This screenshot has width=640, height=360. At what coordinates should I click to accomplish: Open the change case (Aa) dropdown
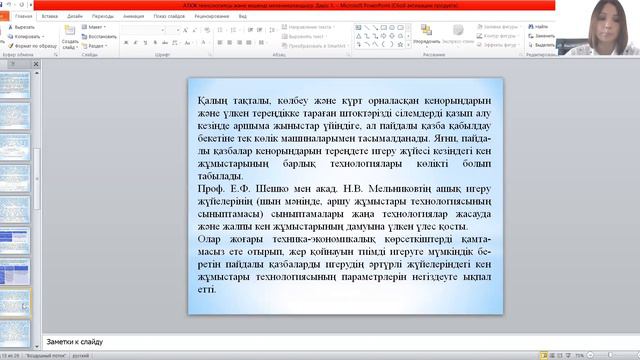click(188, 42)
